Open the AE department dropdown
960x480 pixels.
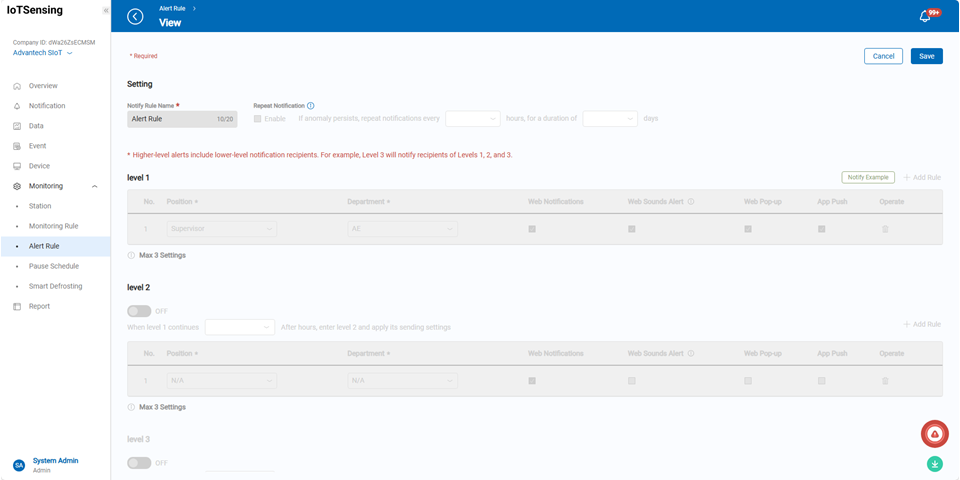pos(402,229)
